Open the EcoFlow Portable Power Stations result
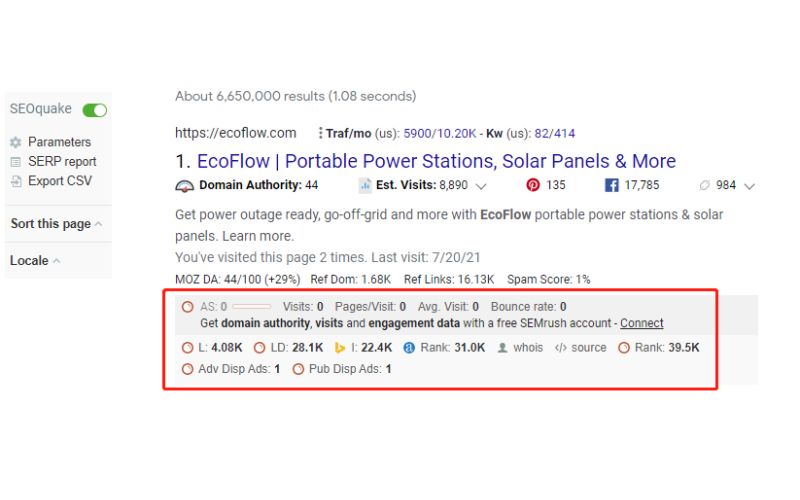 click(436, 161)
